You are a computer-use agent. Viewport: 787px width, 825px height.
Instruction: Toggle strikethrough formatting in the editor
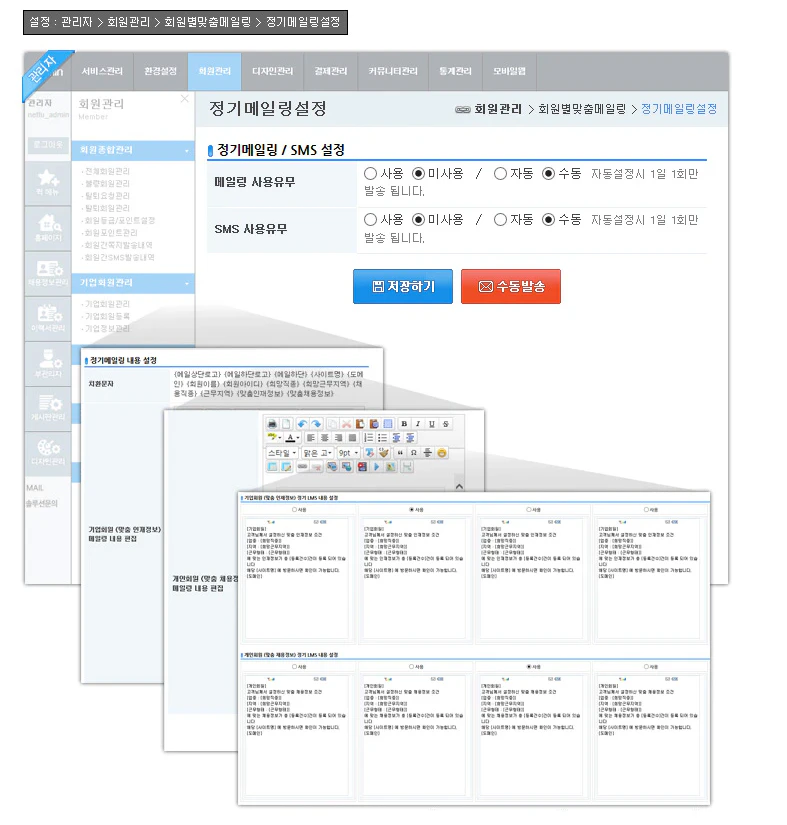pos(446,424)
